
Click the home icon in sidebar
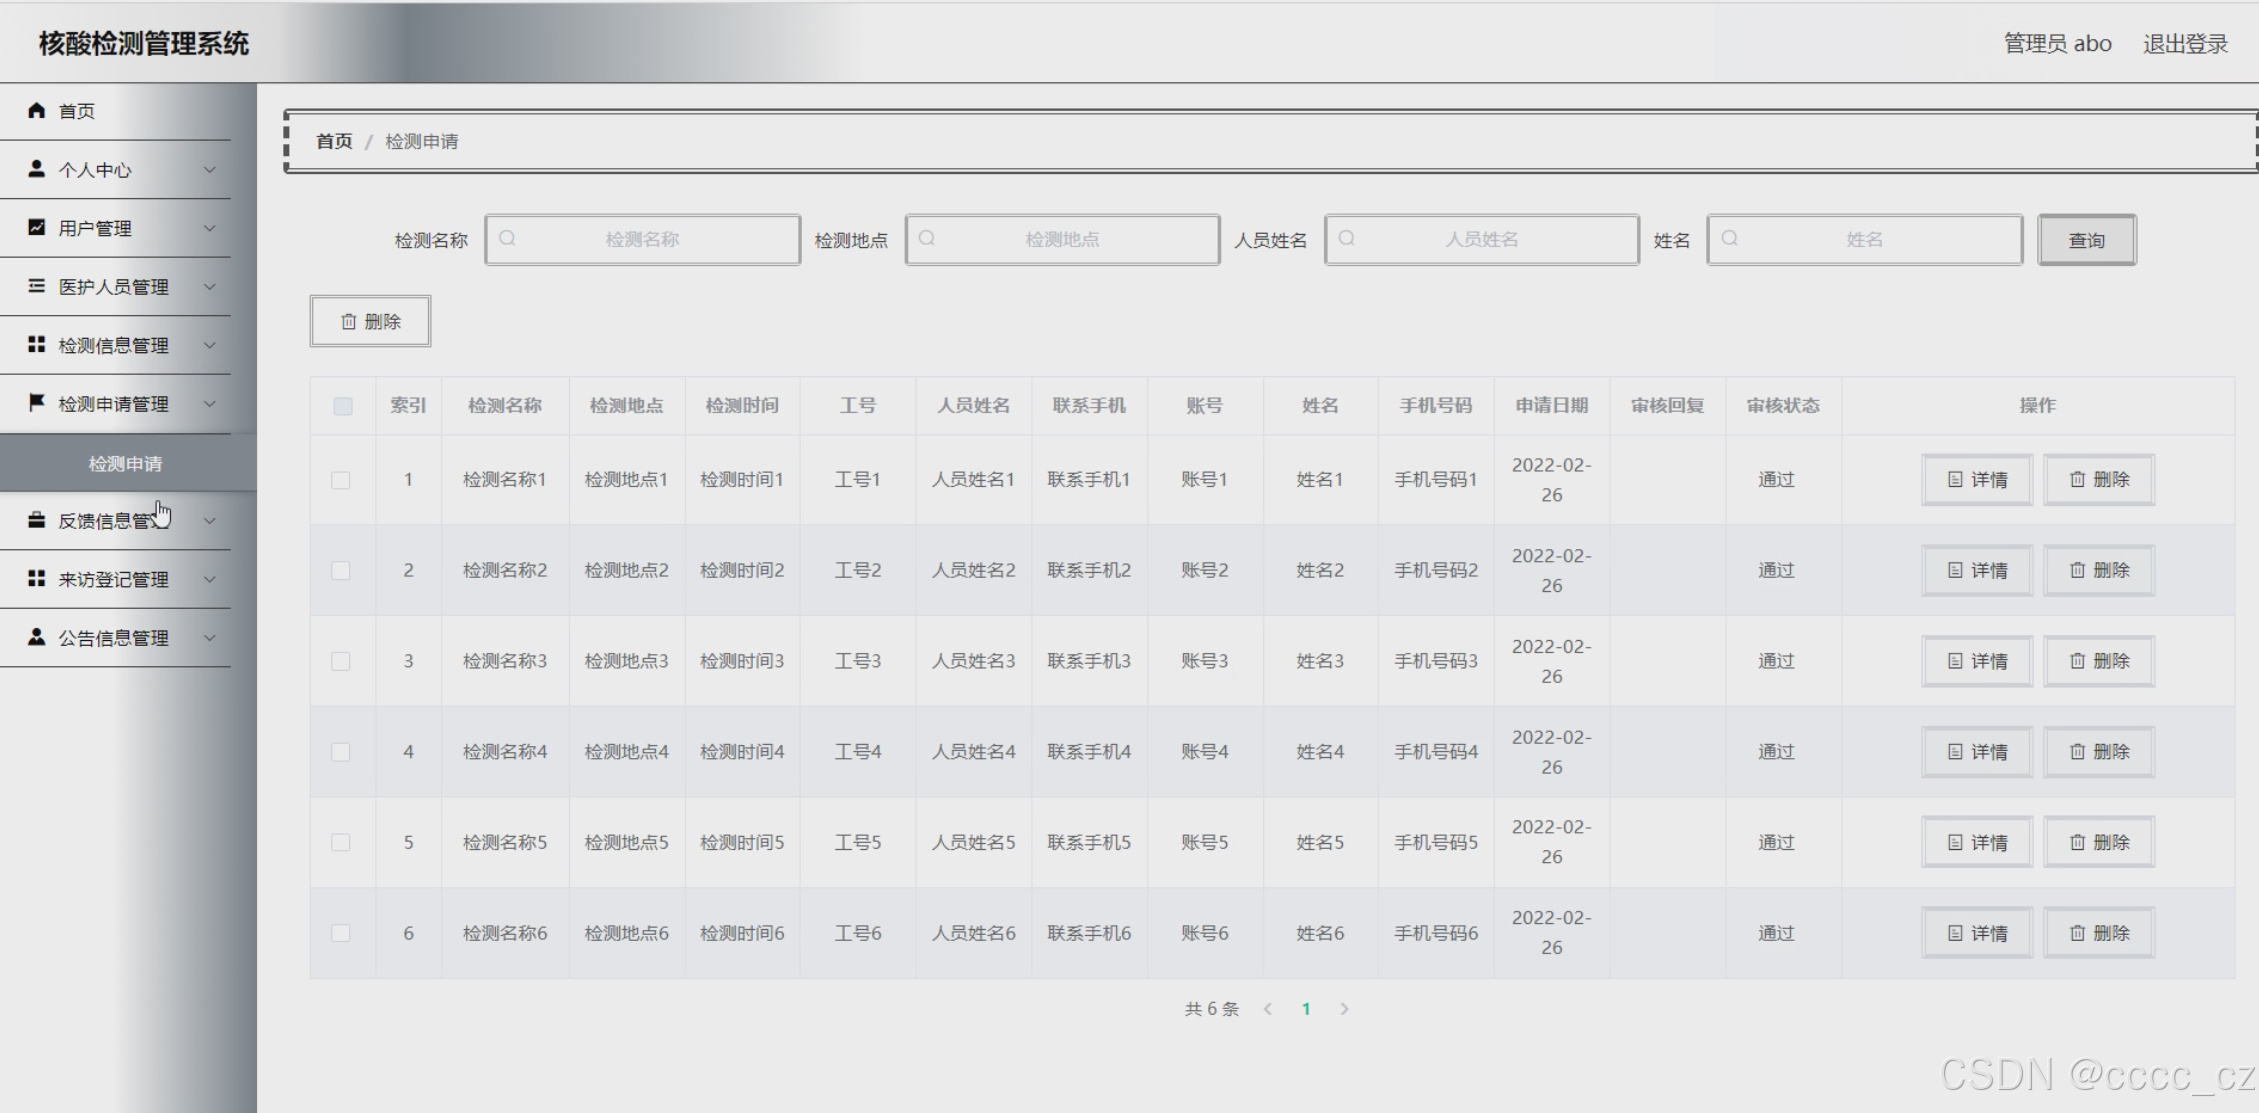[x=37, y=111]
